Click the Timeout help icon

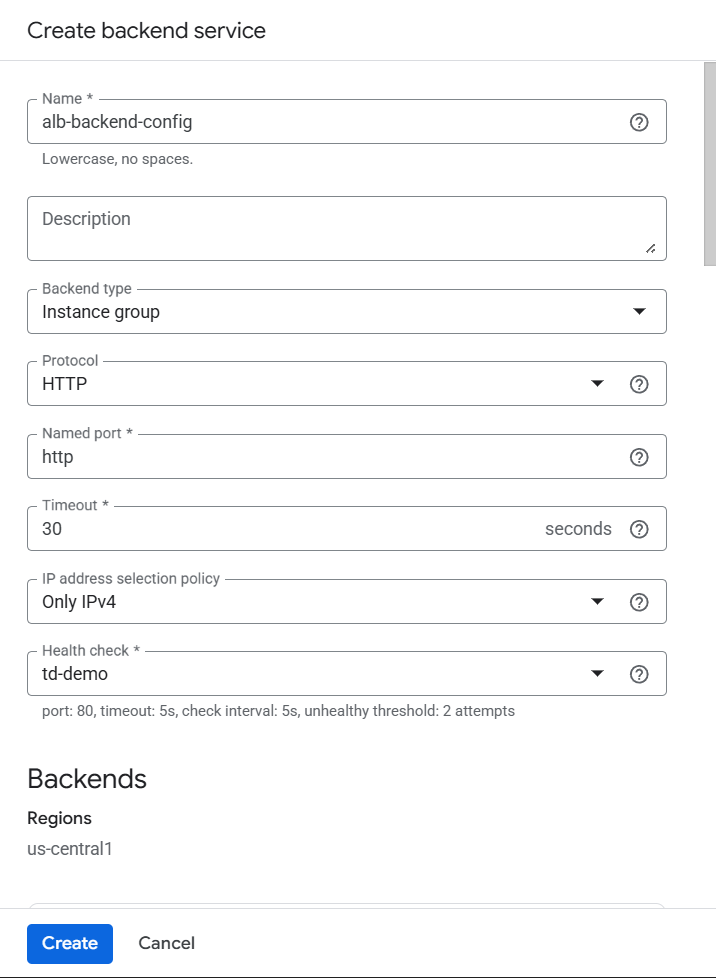click(639, 529)
